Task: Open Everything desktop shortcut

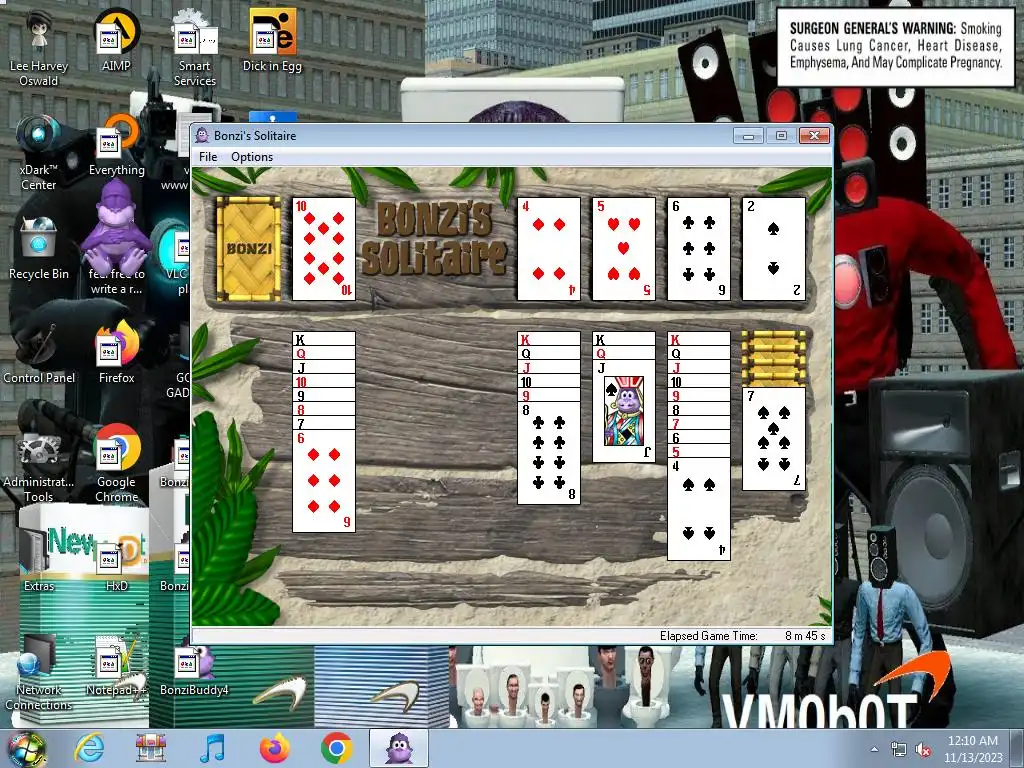Action: 116,145
